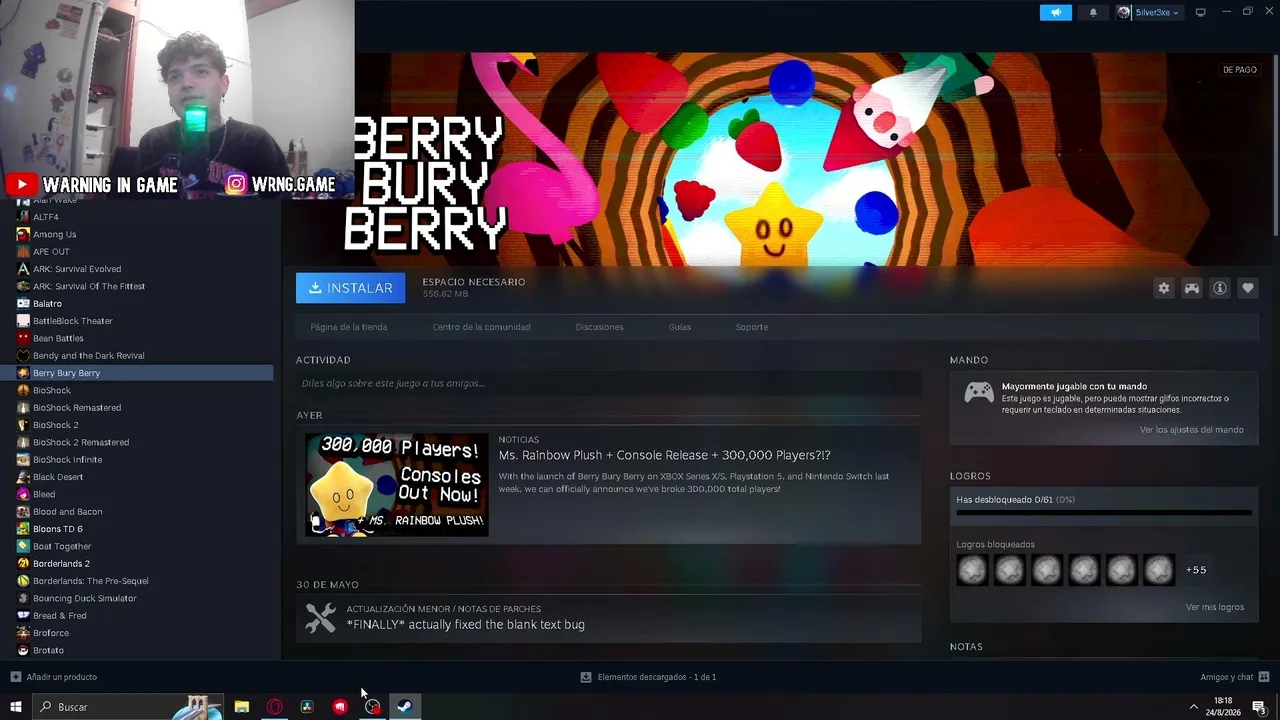Open Centro de la comunidad tab
Viewport: 1280px width, 720px height.
[x=481, y=327]
